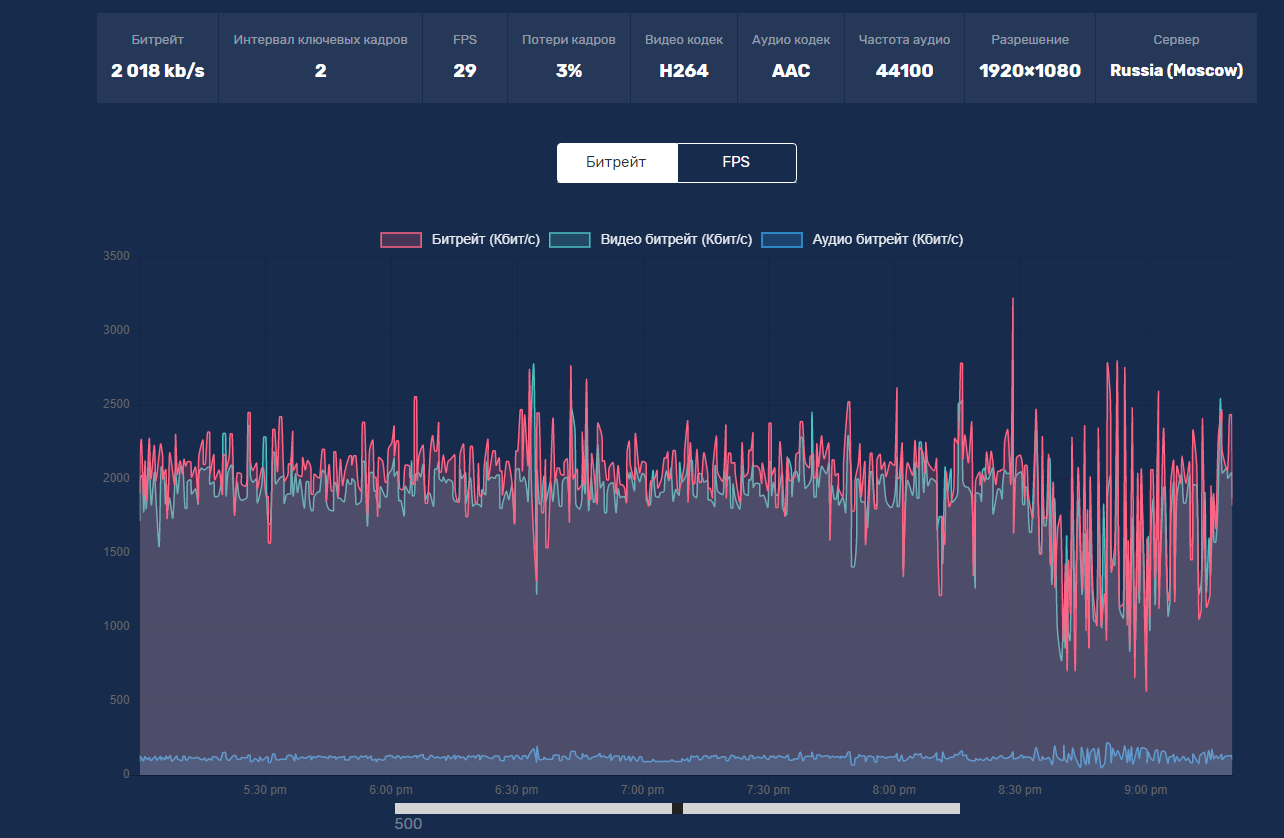The height and width of the screenshot is (838, 1284).
Task: Click the blue Аудио битрейт legend swatch
Action: pos(782,240)
